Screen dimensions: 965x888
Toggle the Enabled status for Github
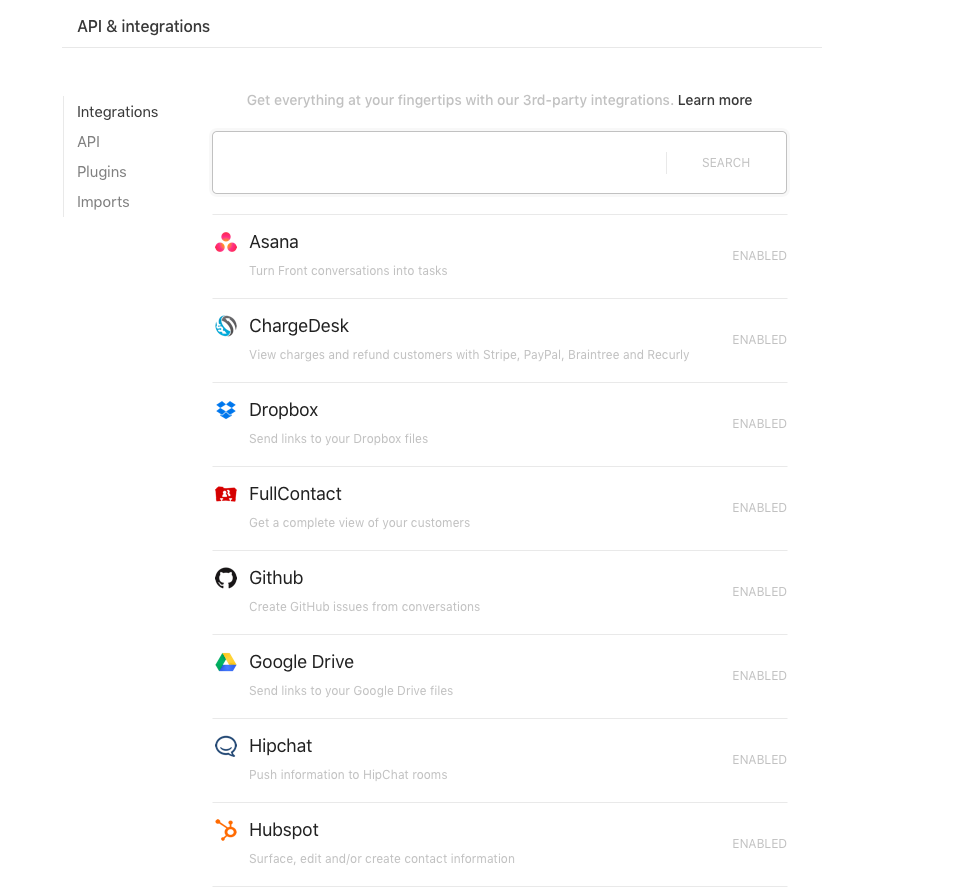pyautogui.click(x=759, y=592)
